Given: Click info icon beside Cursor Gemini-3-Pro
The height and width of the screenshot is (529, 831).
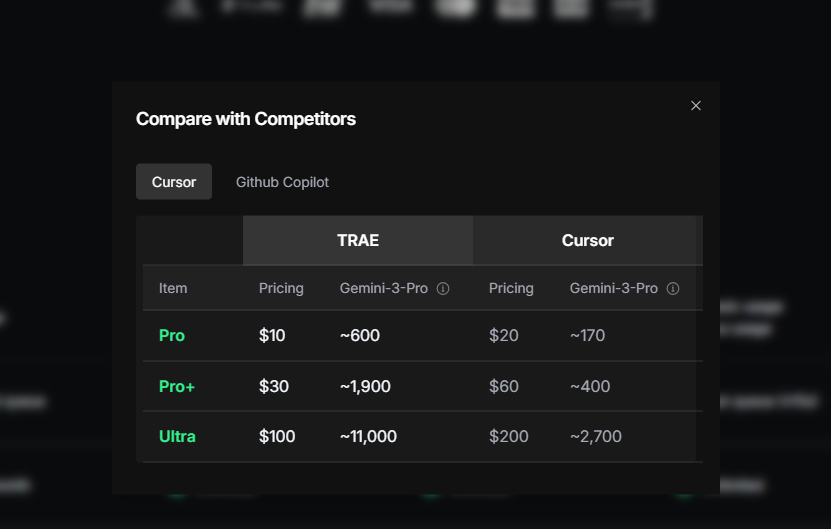Looking at the screenshot, I should (x=673, y=288).
